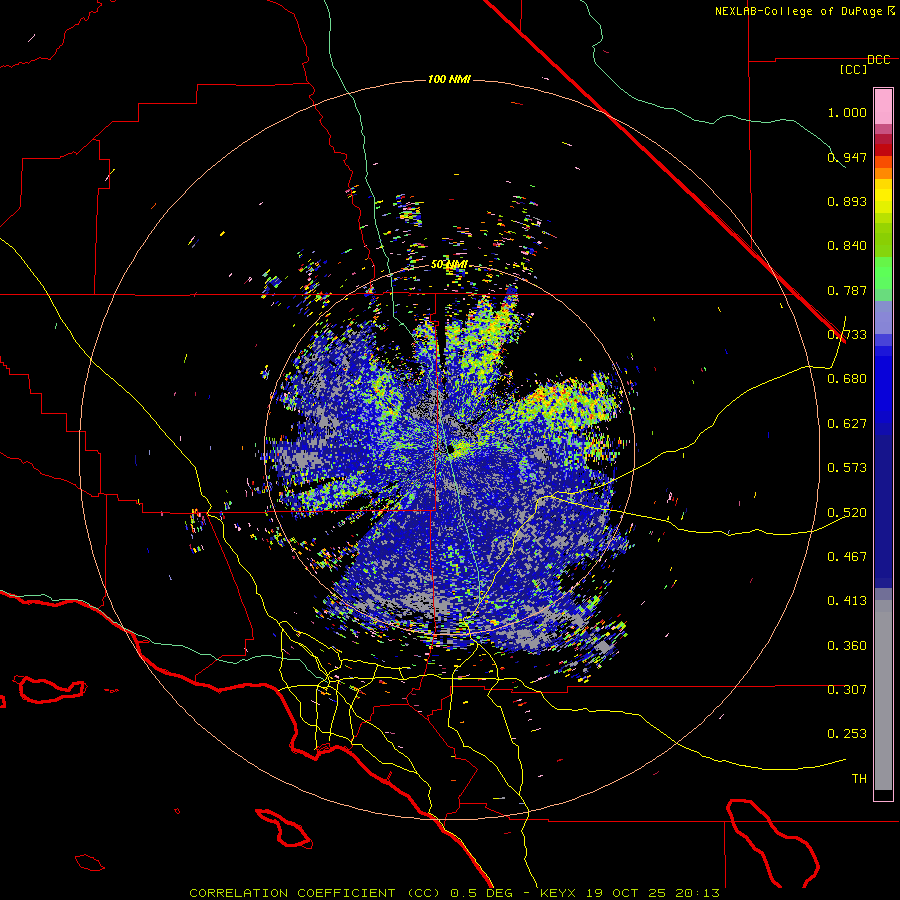
Task: Click the 0.733 scale value
Action: (x=847, y=335)
